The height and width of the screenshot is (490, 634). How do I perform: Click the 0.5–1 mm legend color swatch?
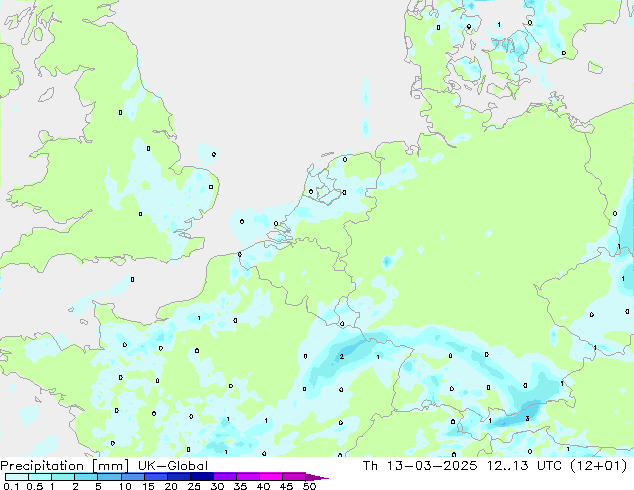pyautogui.click(x=40, y=477)
